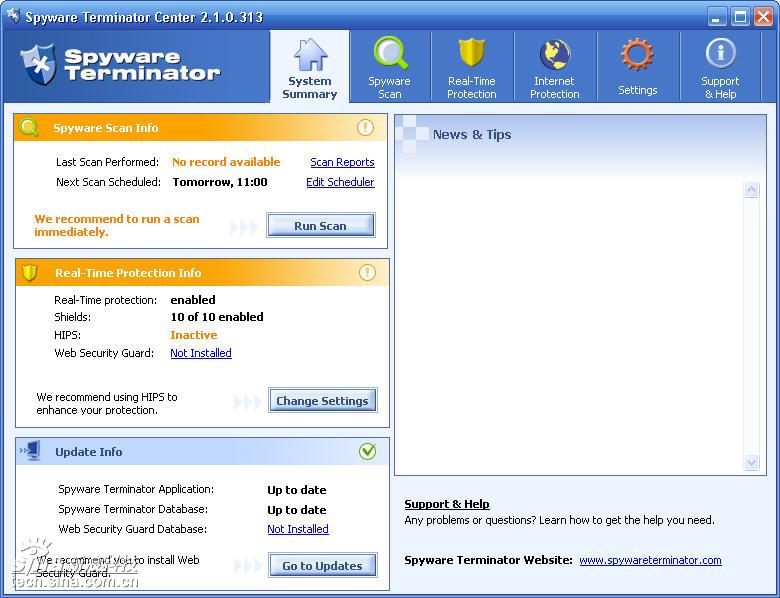Click warning icon in Spyware Scan Info header
Image resolution: width=780 pixels, height=598 pixels.
[x=365, y=127]
